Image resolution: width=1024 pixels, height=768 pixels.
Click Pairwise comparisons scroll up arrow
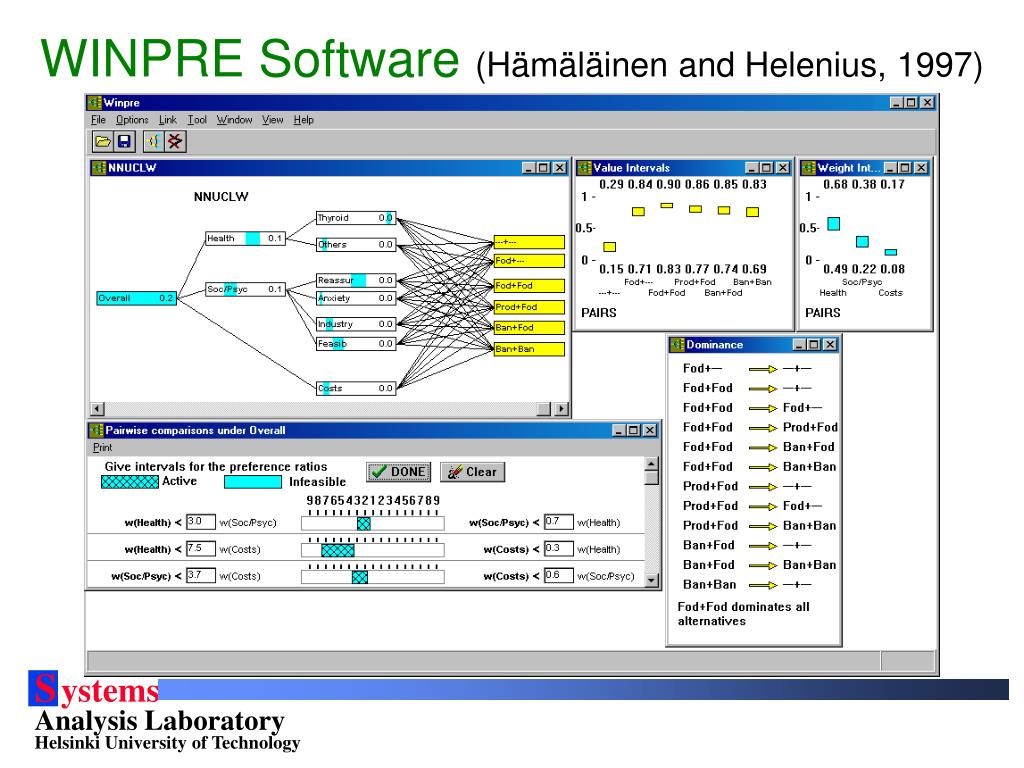point(651,464)
